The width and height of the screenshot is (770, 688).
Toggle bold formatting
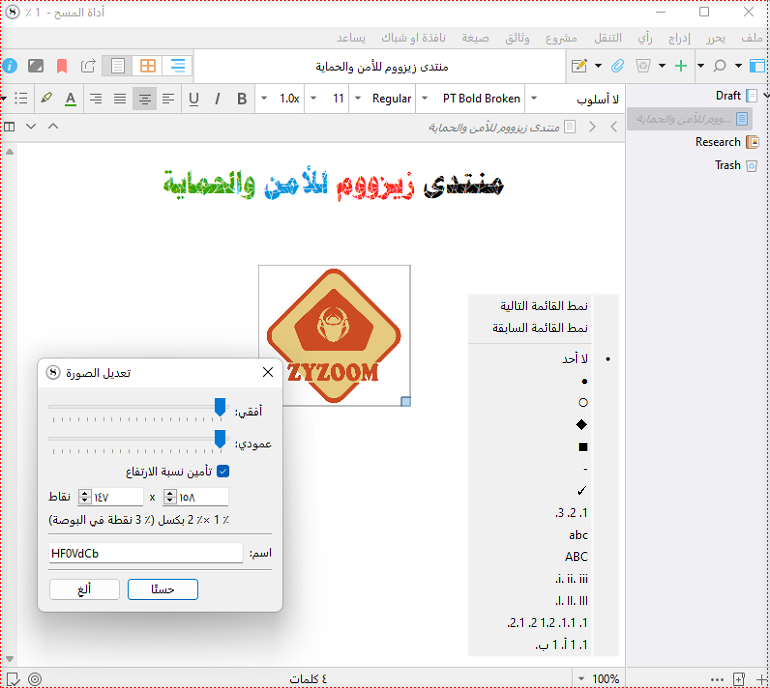[242, 99]
